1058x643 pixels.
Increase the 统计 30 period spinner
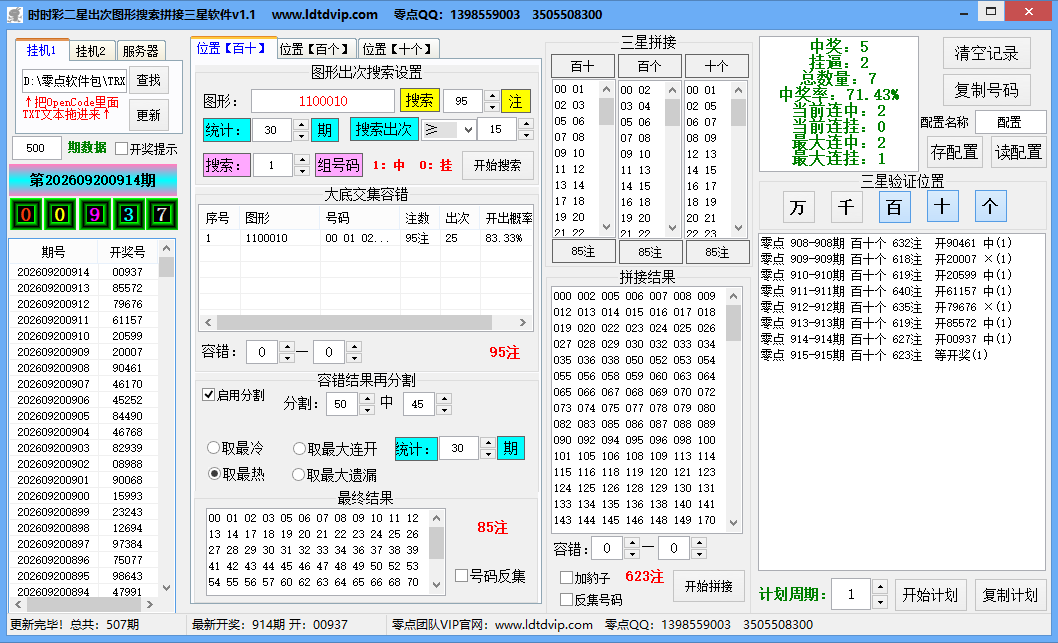pos(301,124)
